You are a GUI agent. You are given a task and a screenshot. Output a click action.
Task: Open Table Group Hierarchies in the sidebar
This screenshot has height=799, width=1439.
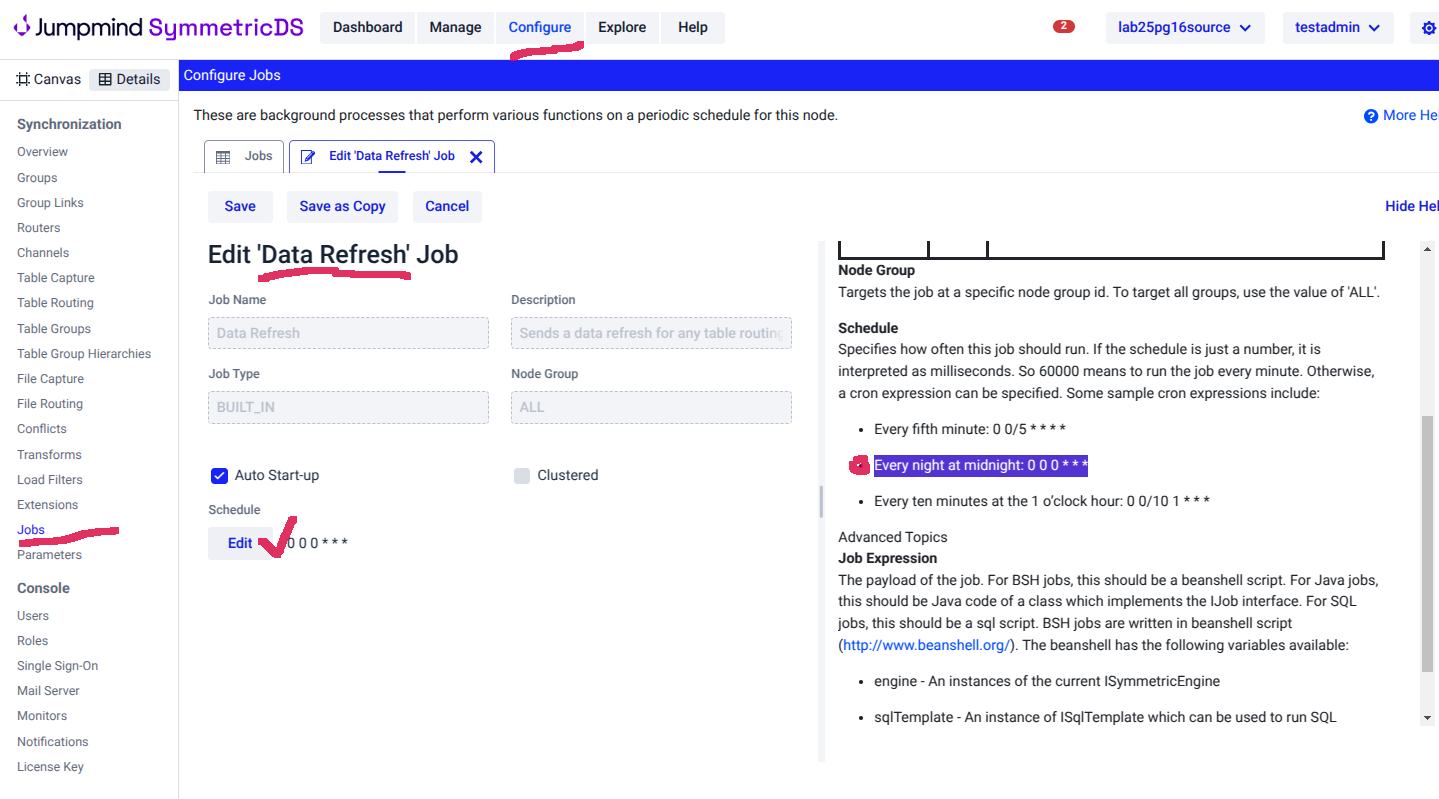84,354
